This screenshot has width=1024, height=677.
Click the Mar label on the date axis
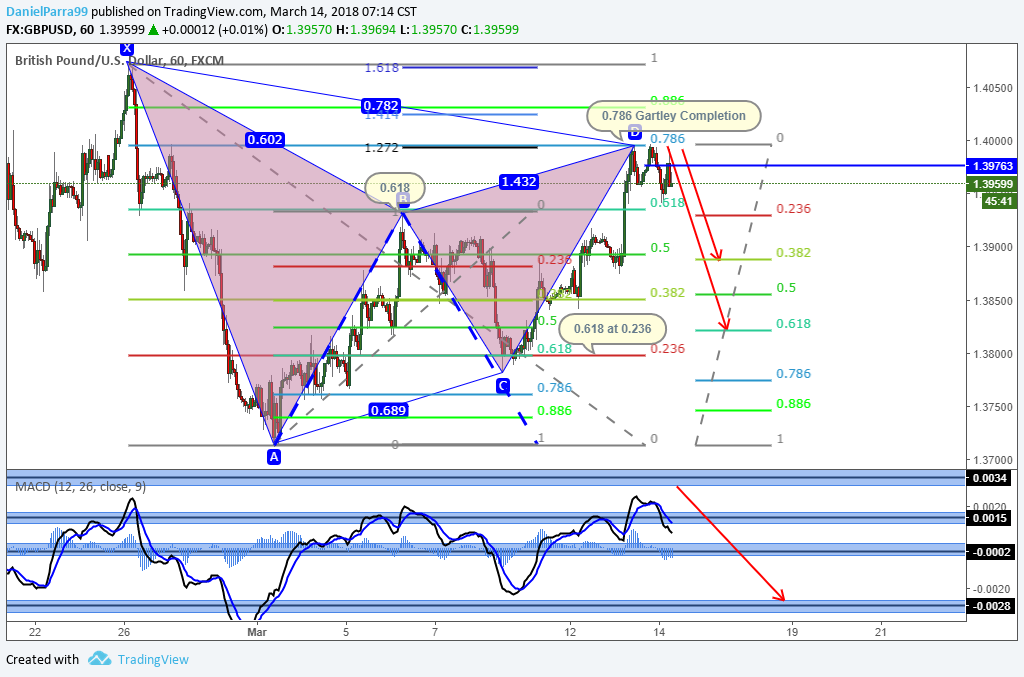coord(257,632)
